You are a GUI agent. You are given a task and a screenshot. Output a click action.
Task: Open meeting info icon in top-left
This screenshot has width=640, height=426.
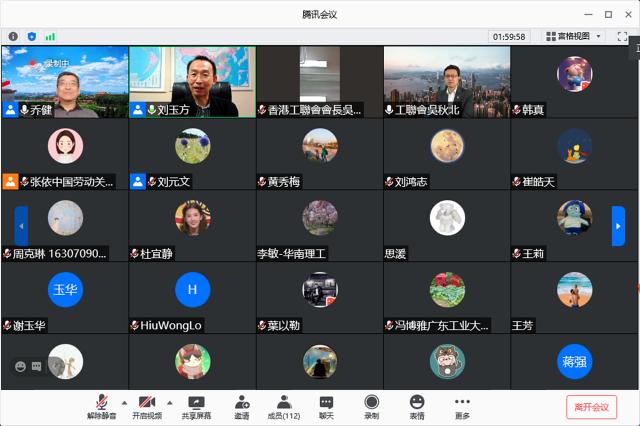click(13, 36)
